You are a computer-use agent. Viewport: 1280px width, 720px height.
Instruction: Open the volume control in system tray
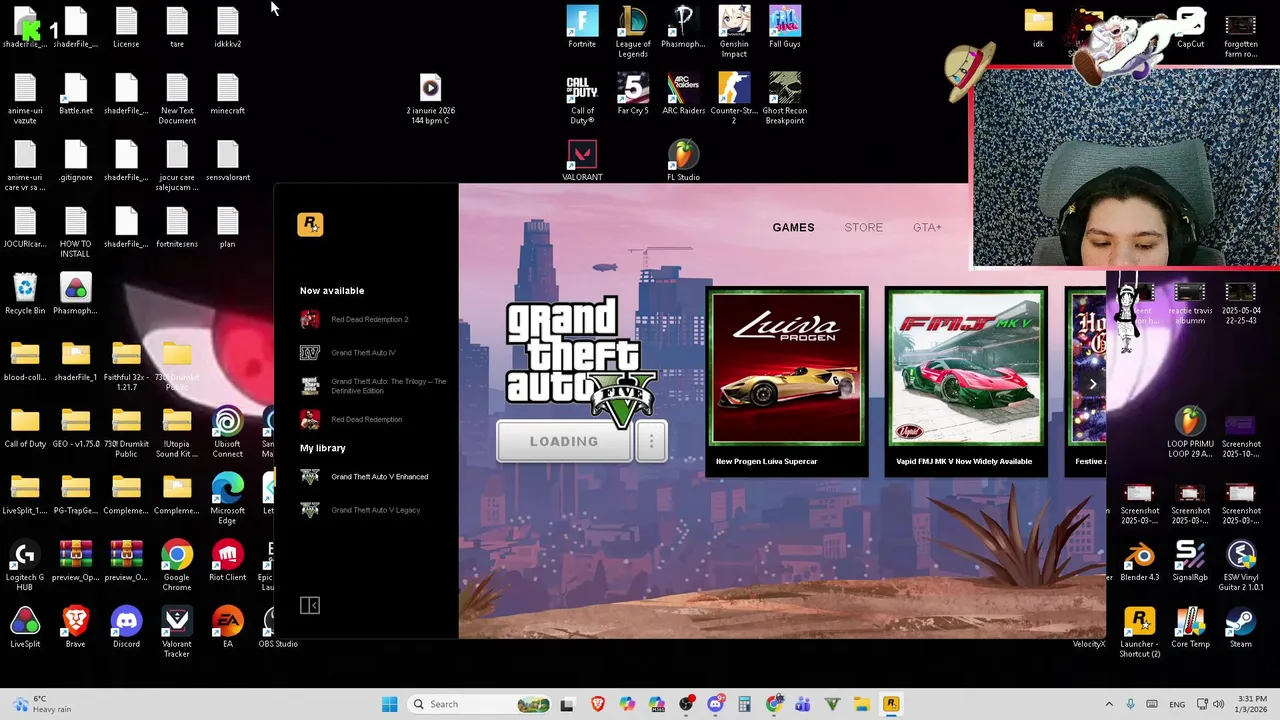pyautogui.click(x=1219, y=704)
